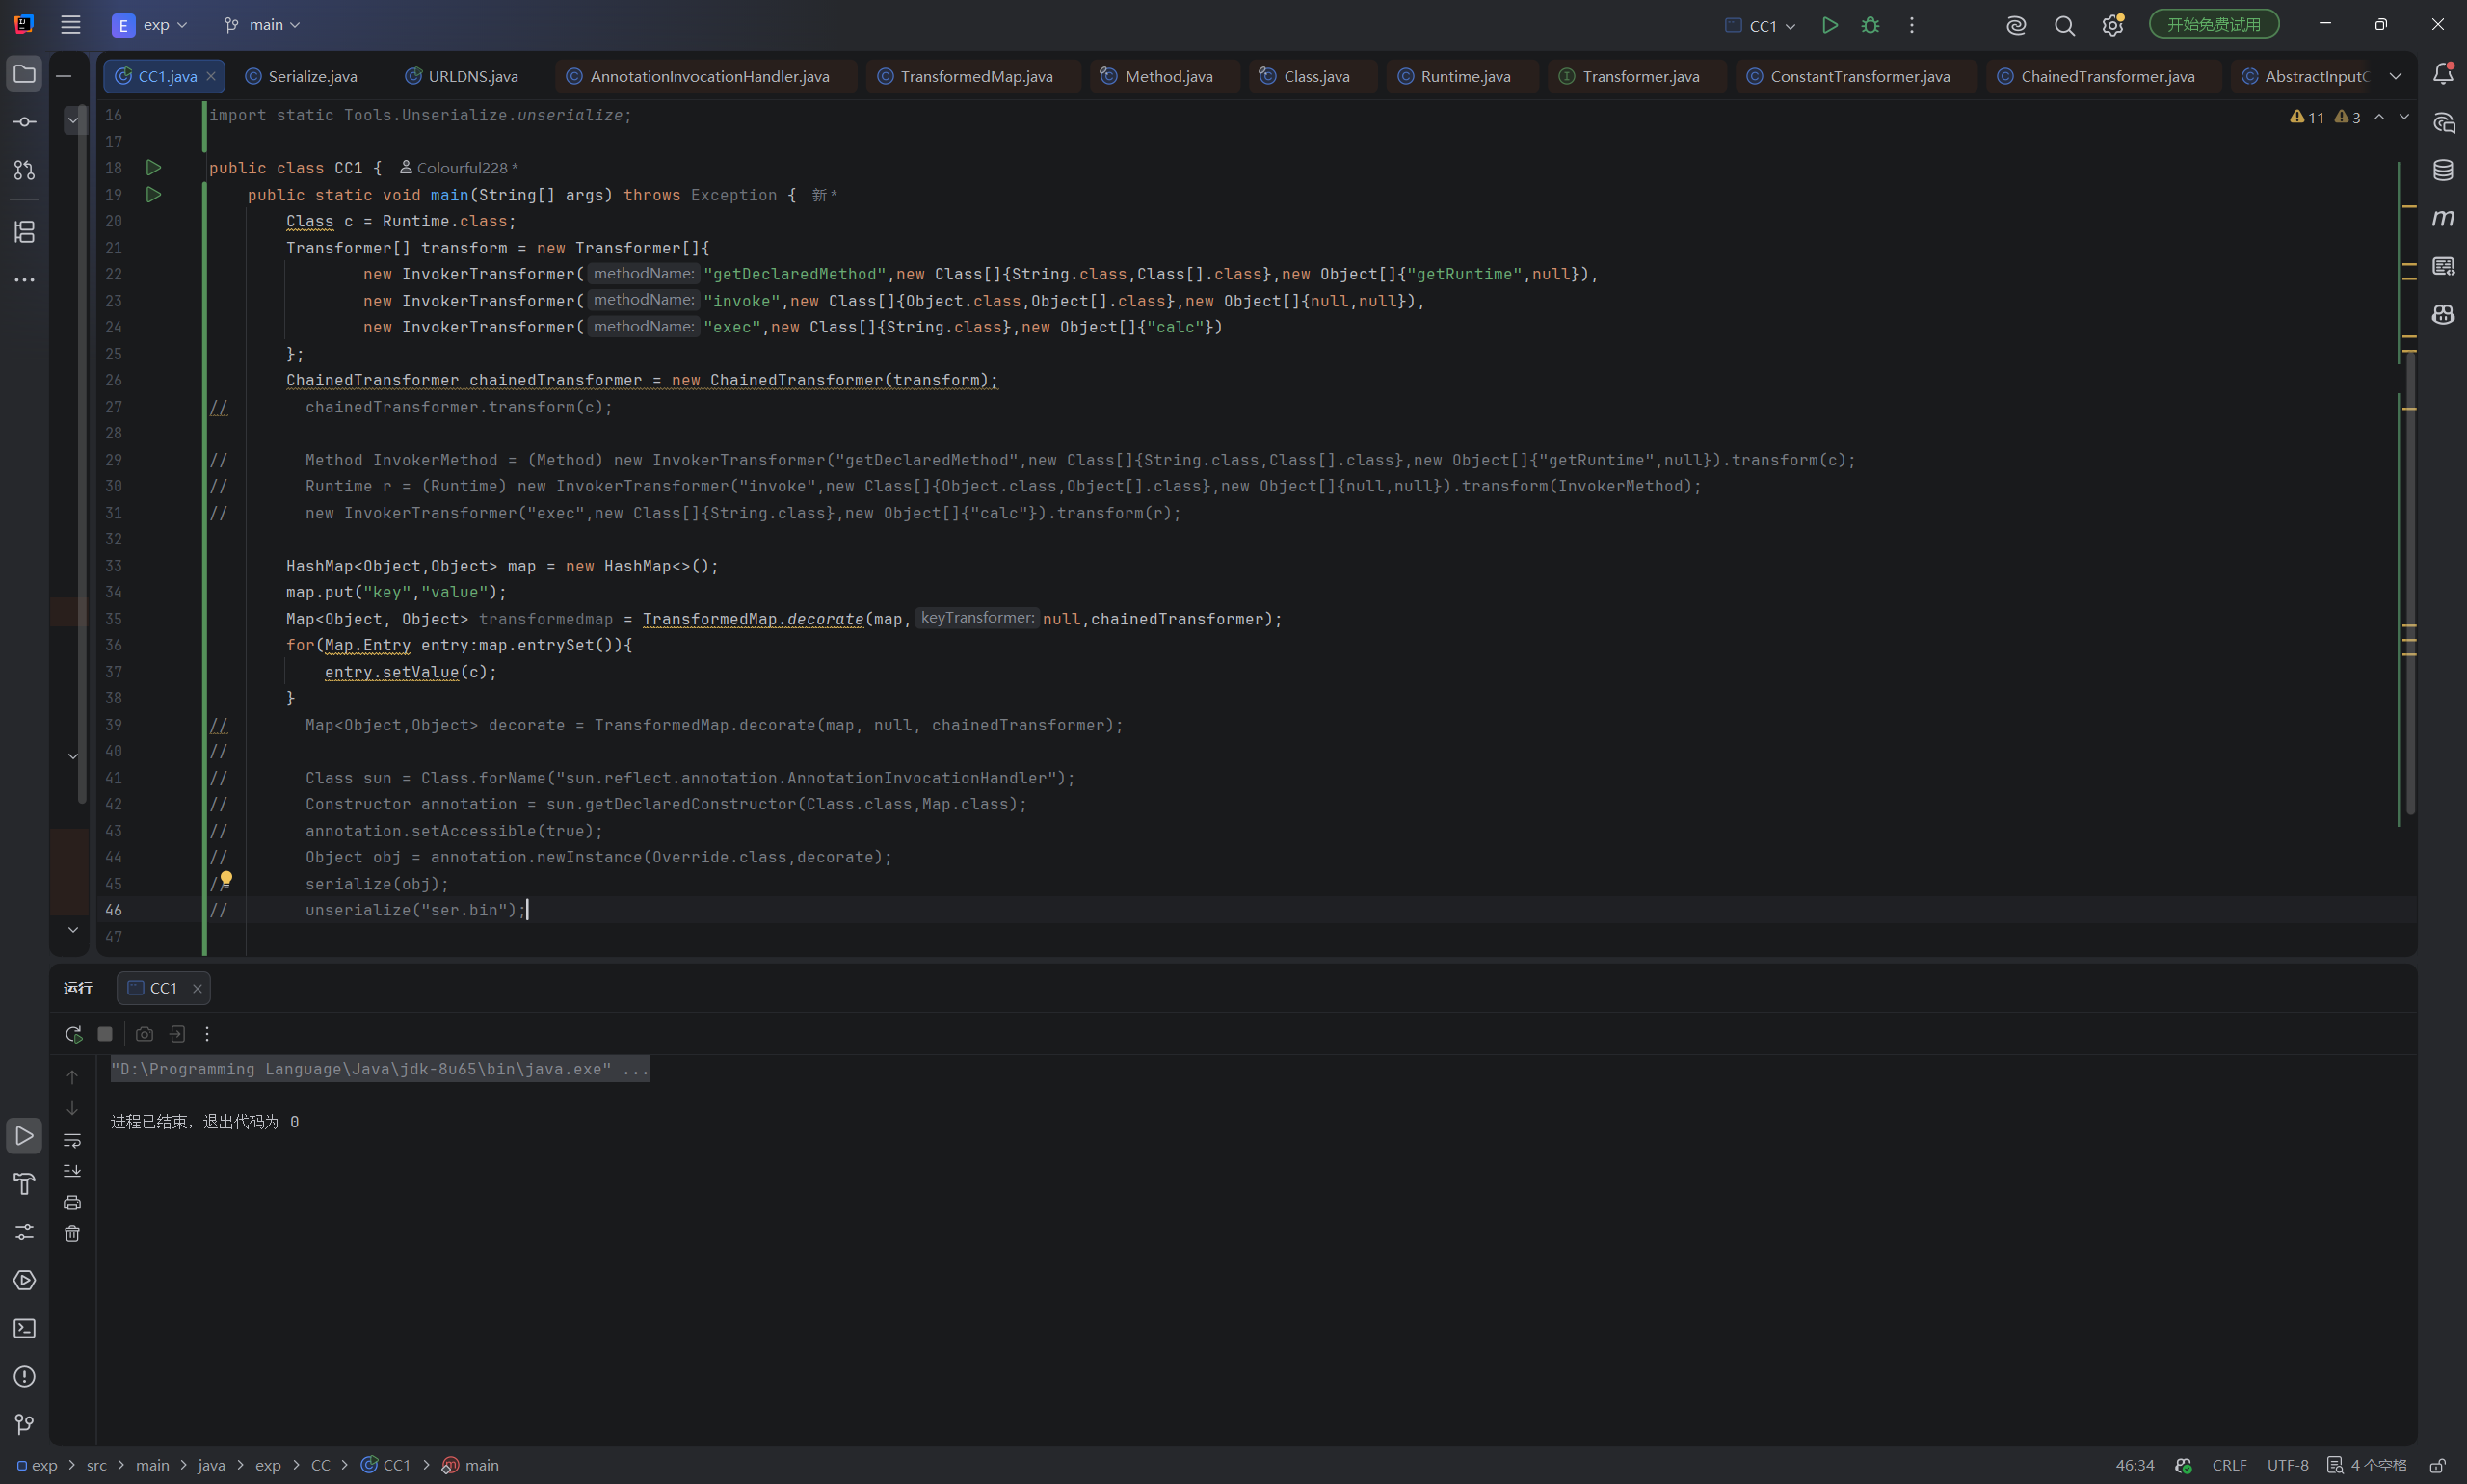Close the CC1.java editor tab
2467x1484 pixels.
click(211, 76)
